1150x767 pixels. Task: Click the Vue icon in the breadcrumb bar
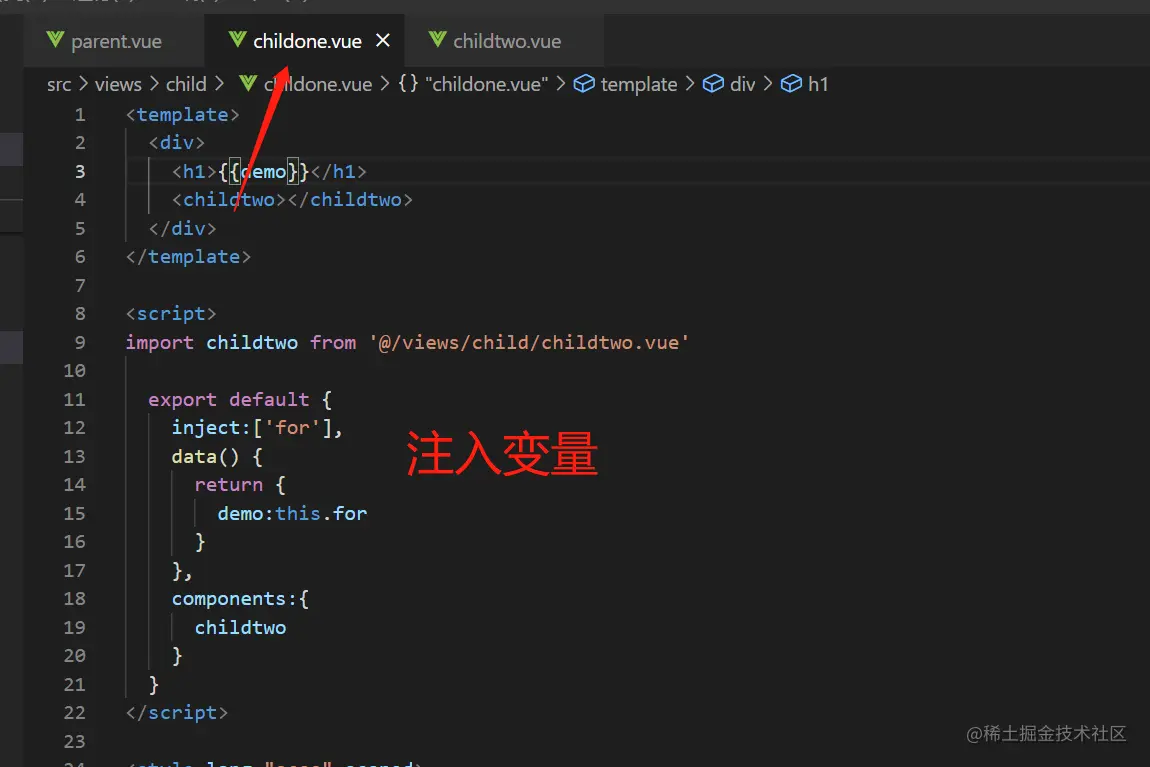tap(248, 84)
